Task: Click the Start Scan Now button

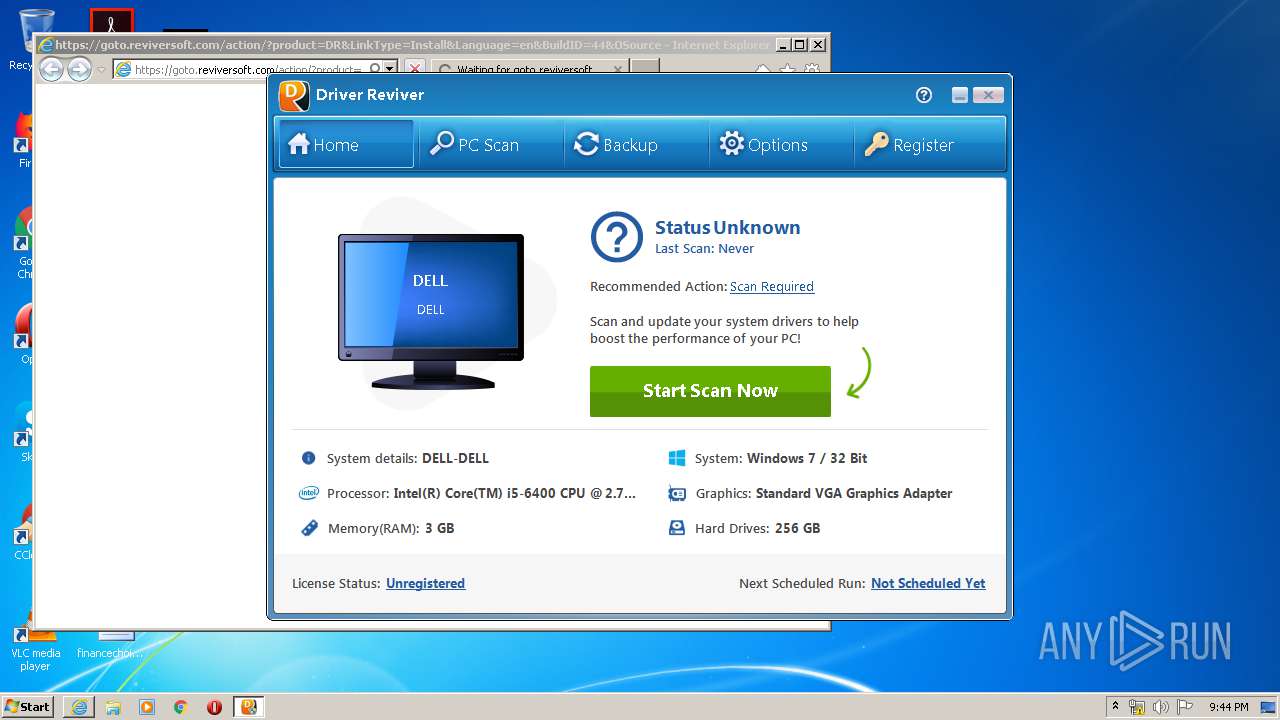Action: (x=710, y=391)
